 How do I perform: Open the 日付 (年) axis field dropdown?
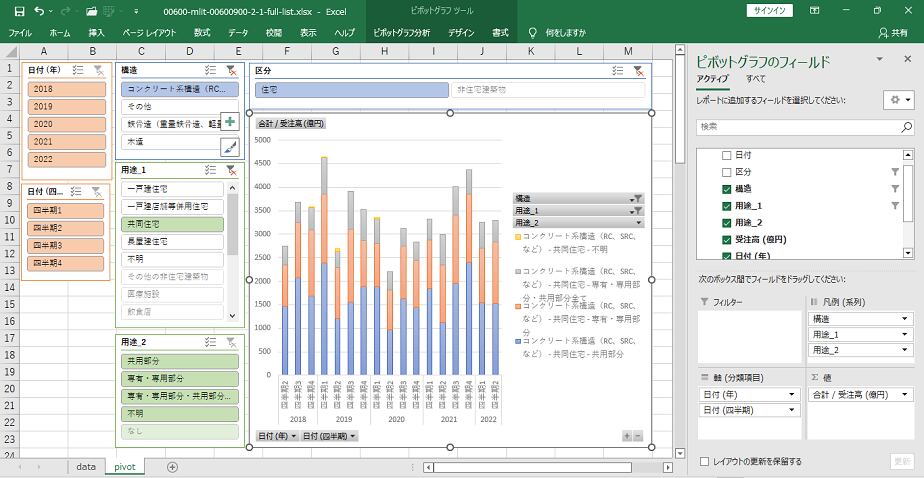click(798, 395)
